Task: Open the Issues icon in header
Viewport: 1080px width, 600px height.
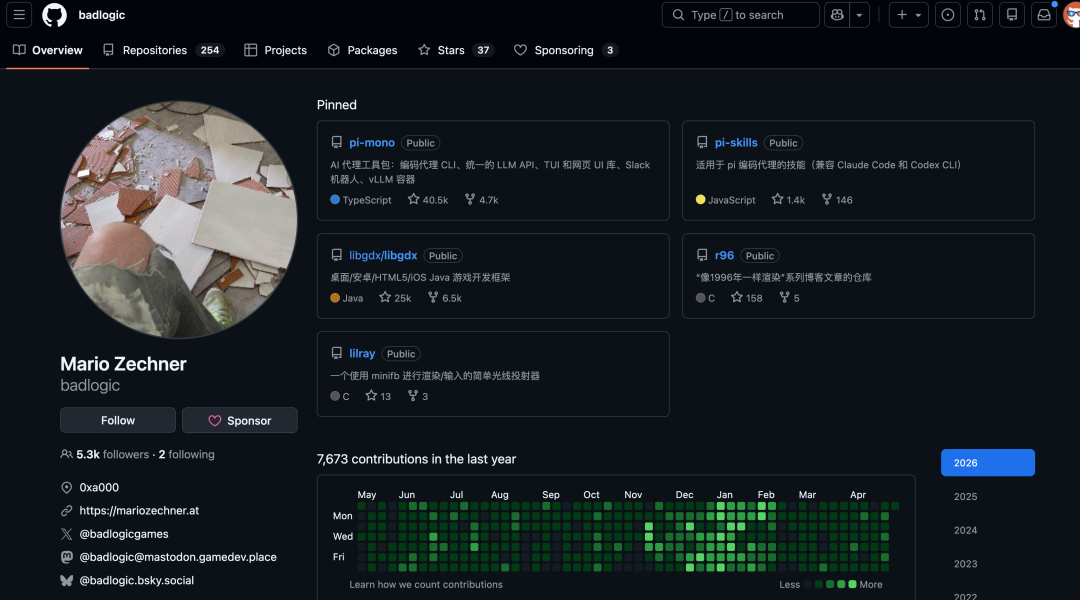Action: tap(948, 15)
